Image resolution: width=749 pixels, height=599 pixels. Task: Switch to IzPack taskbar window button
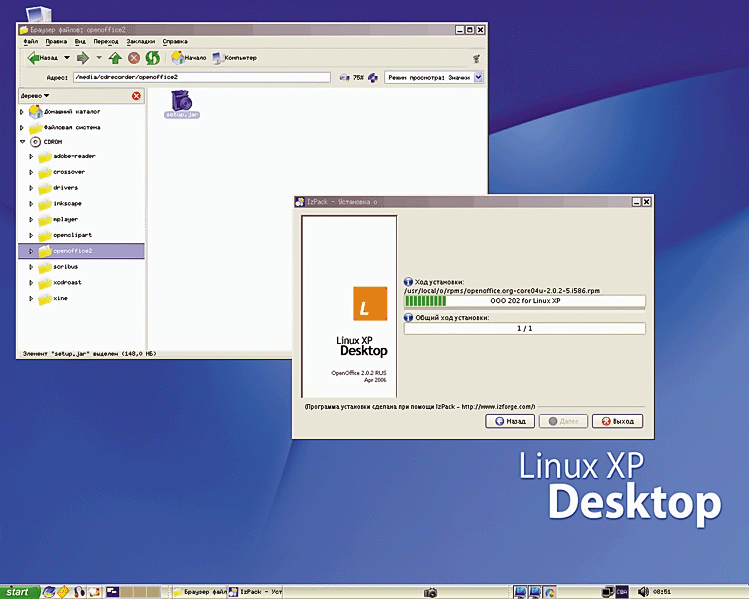tap(255, 592)
